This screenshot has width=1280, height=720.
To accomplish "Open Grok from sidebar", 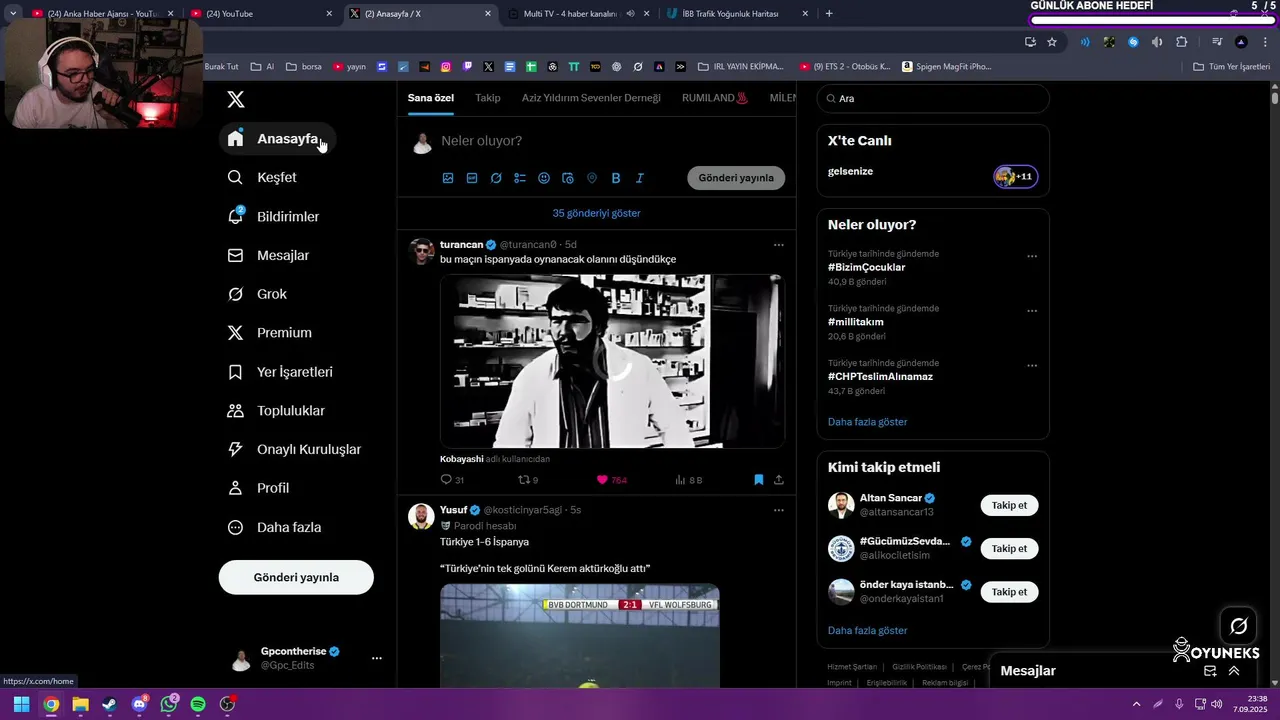I will pyautogui.click(x=257, y=294).
